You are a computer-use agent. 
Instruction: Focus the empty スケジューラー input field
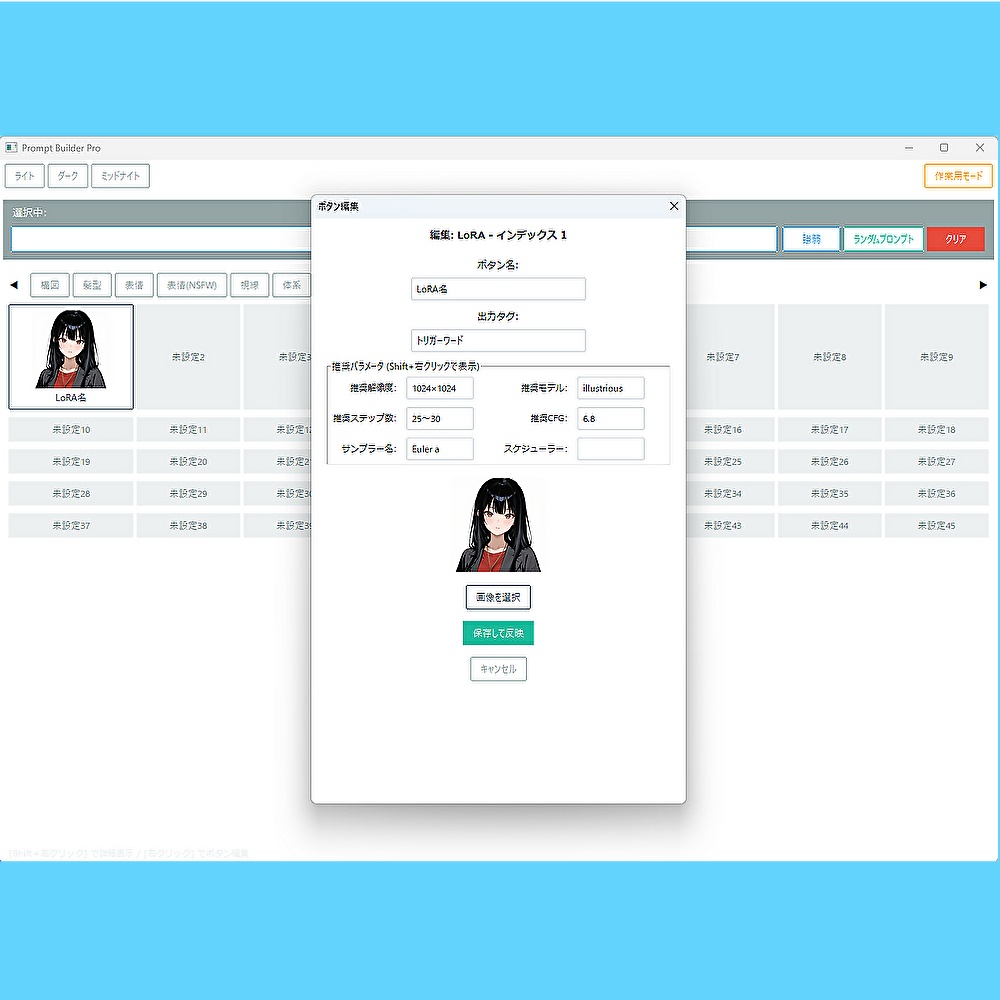tap(611, 449)
